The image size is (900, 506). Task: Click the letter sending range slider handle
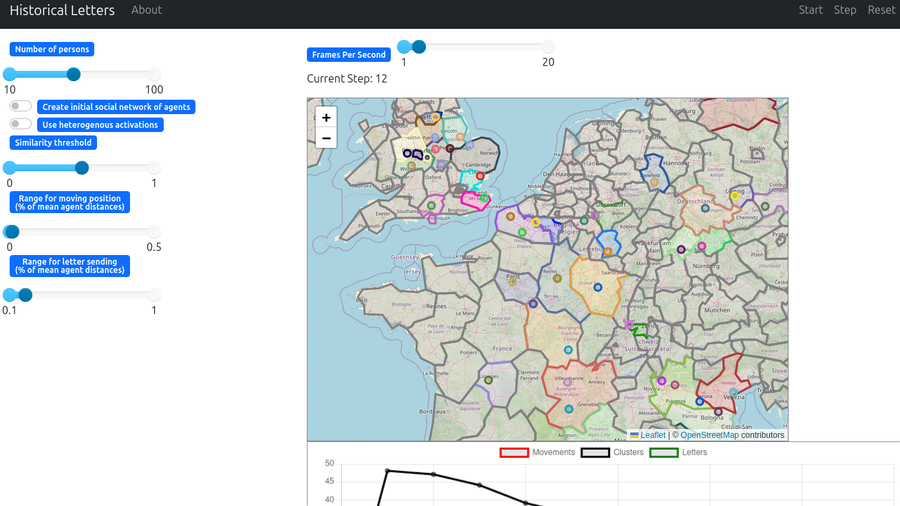(25, 295)
